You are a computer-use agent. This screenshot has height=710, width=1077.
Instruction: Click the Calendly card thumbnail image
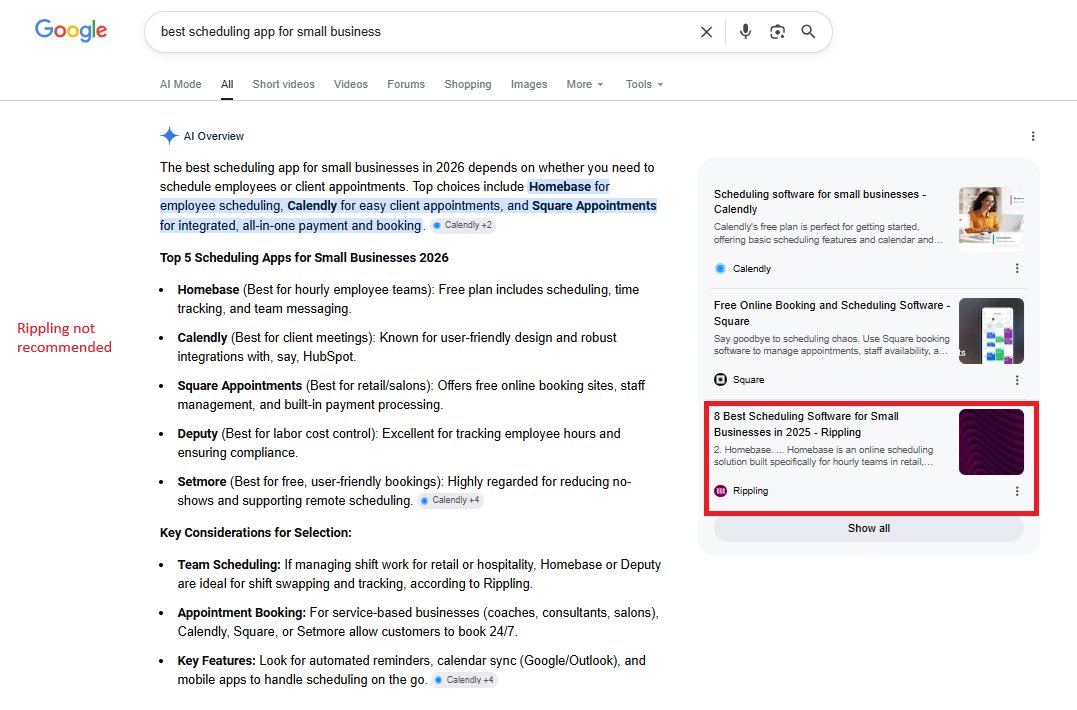pyautogui.click(x=991, y=219)
